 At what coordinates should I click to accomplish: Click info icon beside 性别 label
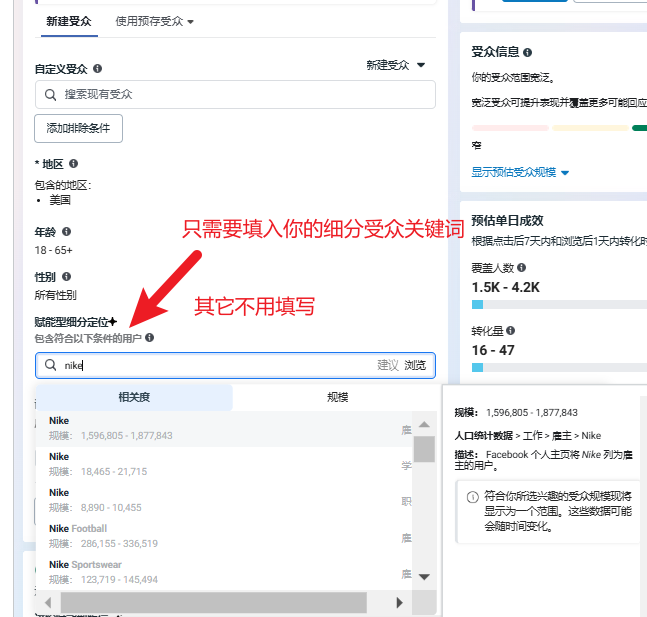coord(67,277)
